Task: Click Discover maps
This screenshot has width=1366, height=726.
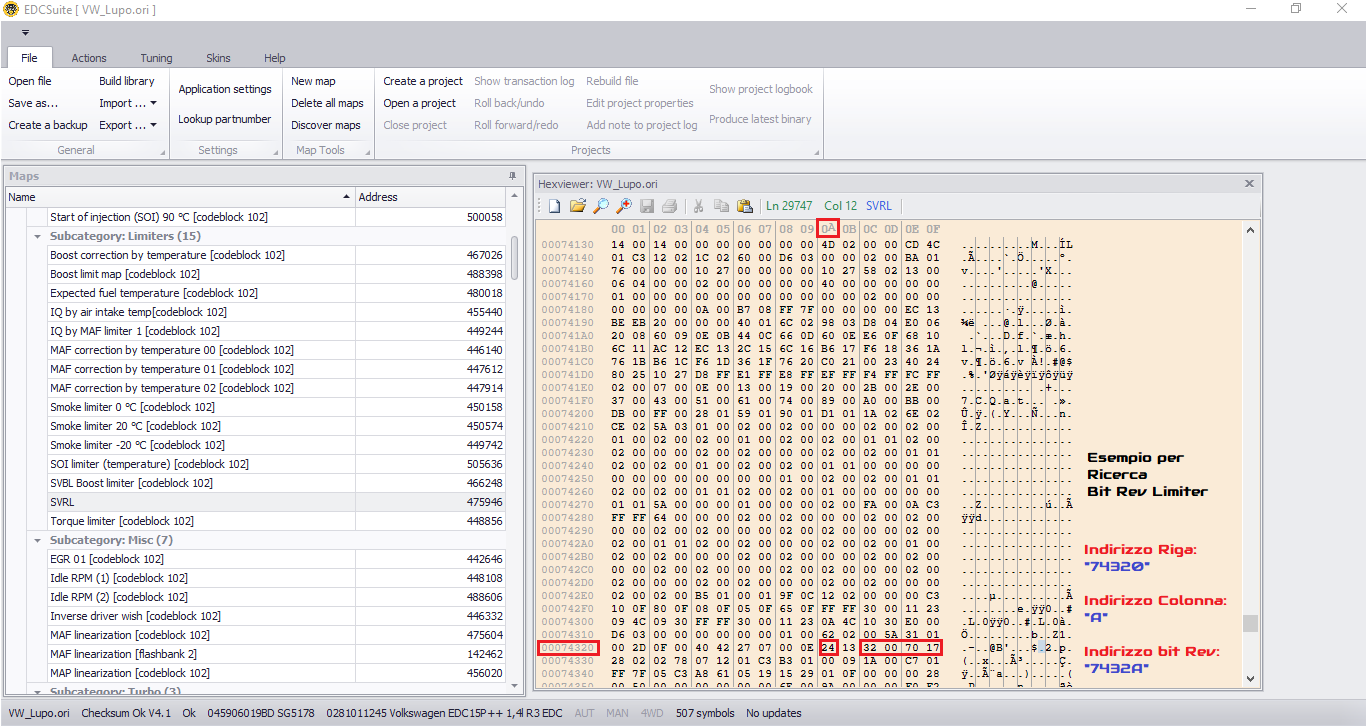Action: (326, 125)
